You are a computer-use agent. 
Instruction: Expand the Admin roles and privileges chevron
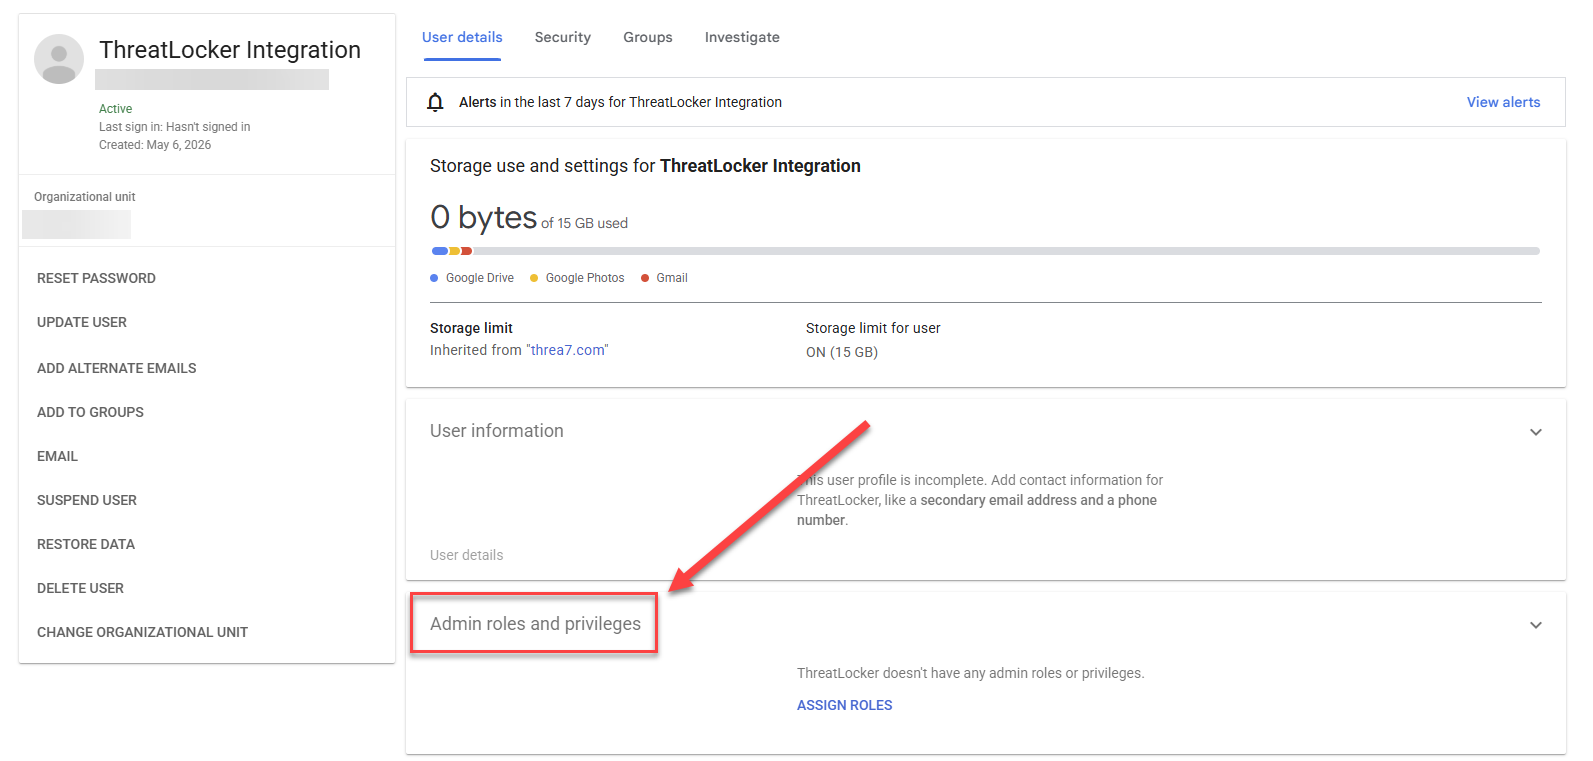click(1536, 625)
